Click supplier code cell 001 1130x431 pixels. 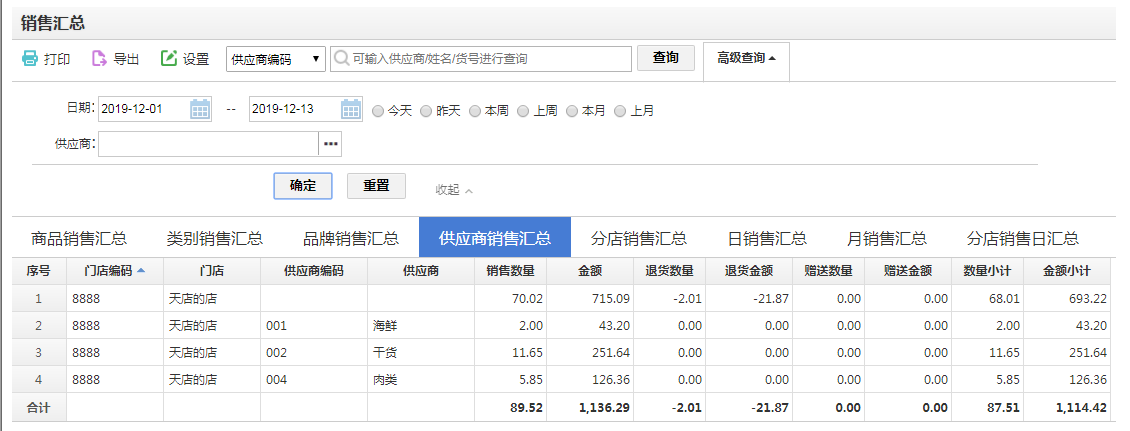tap(313, 326)
